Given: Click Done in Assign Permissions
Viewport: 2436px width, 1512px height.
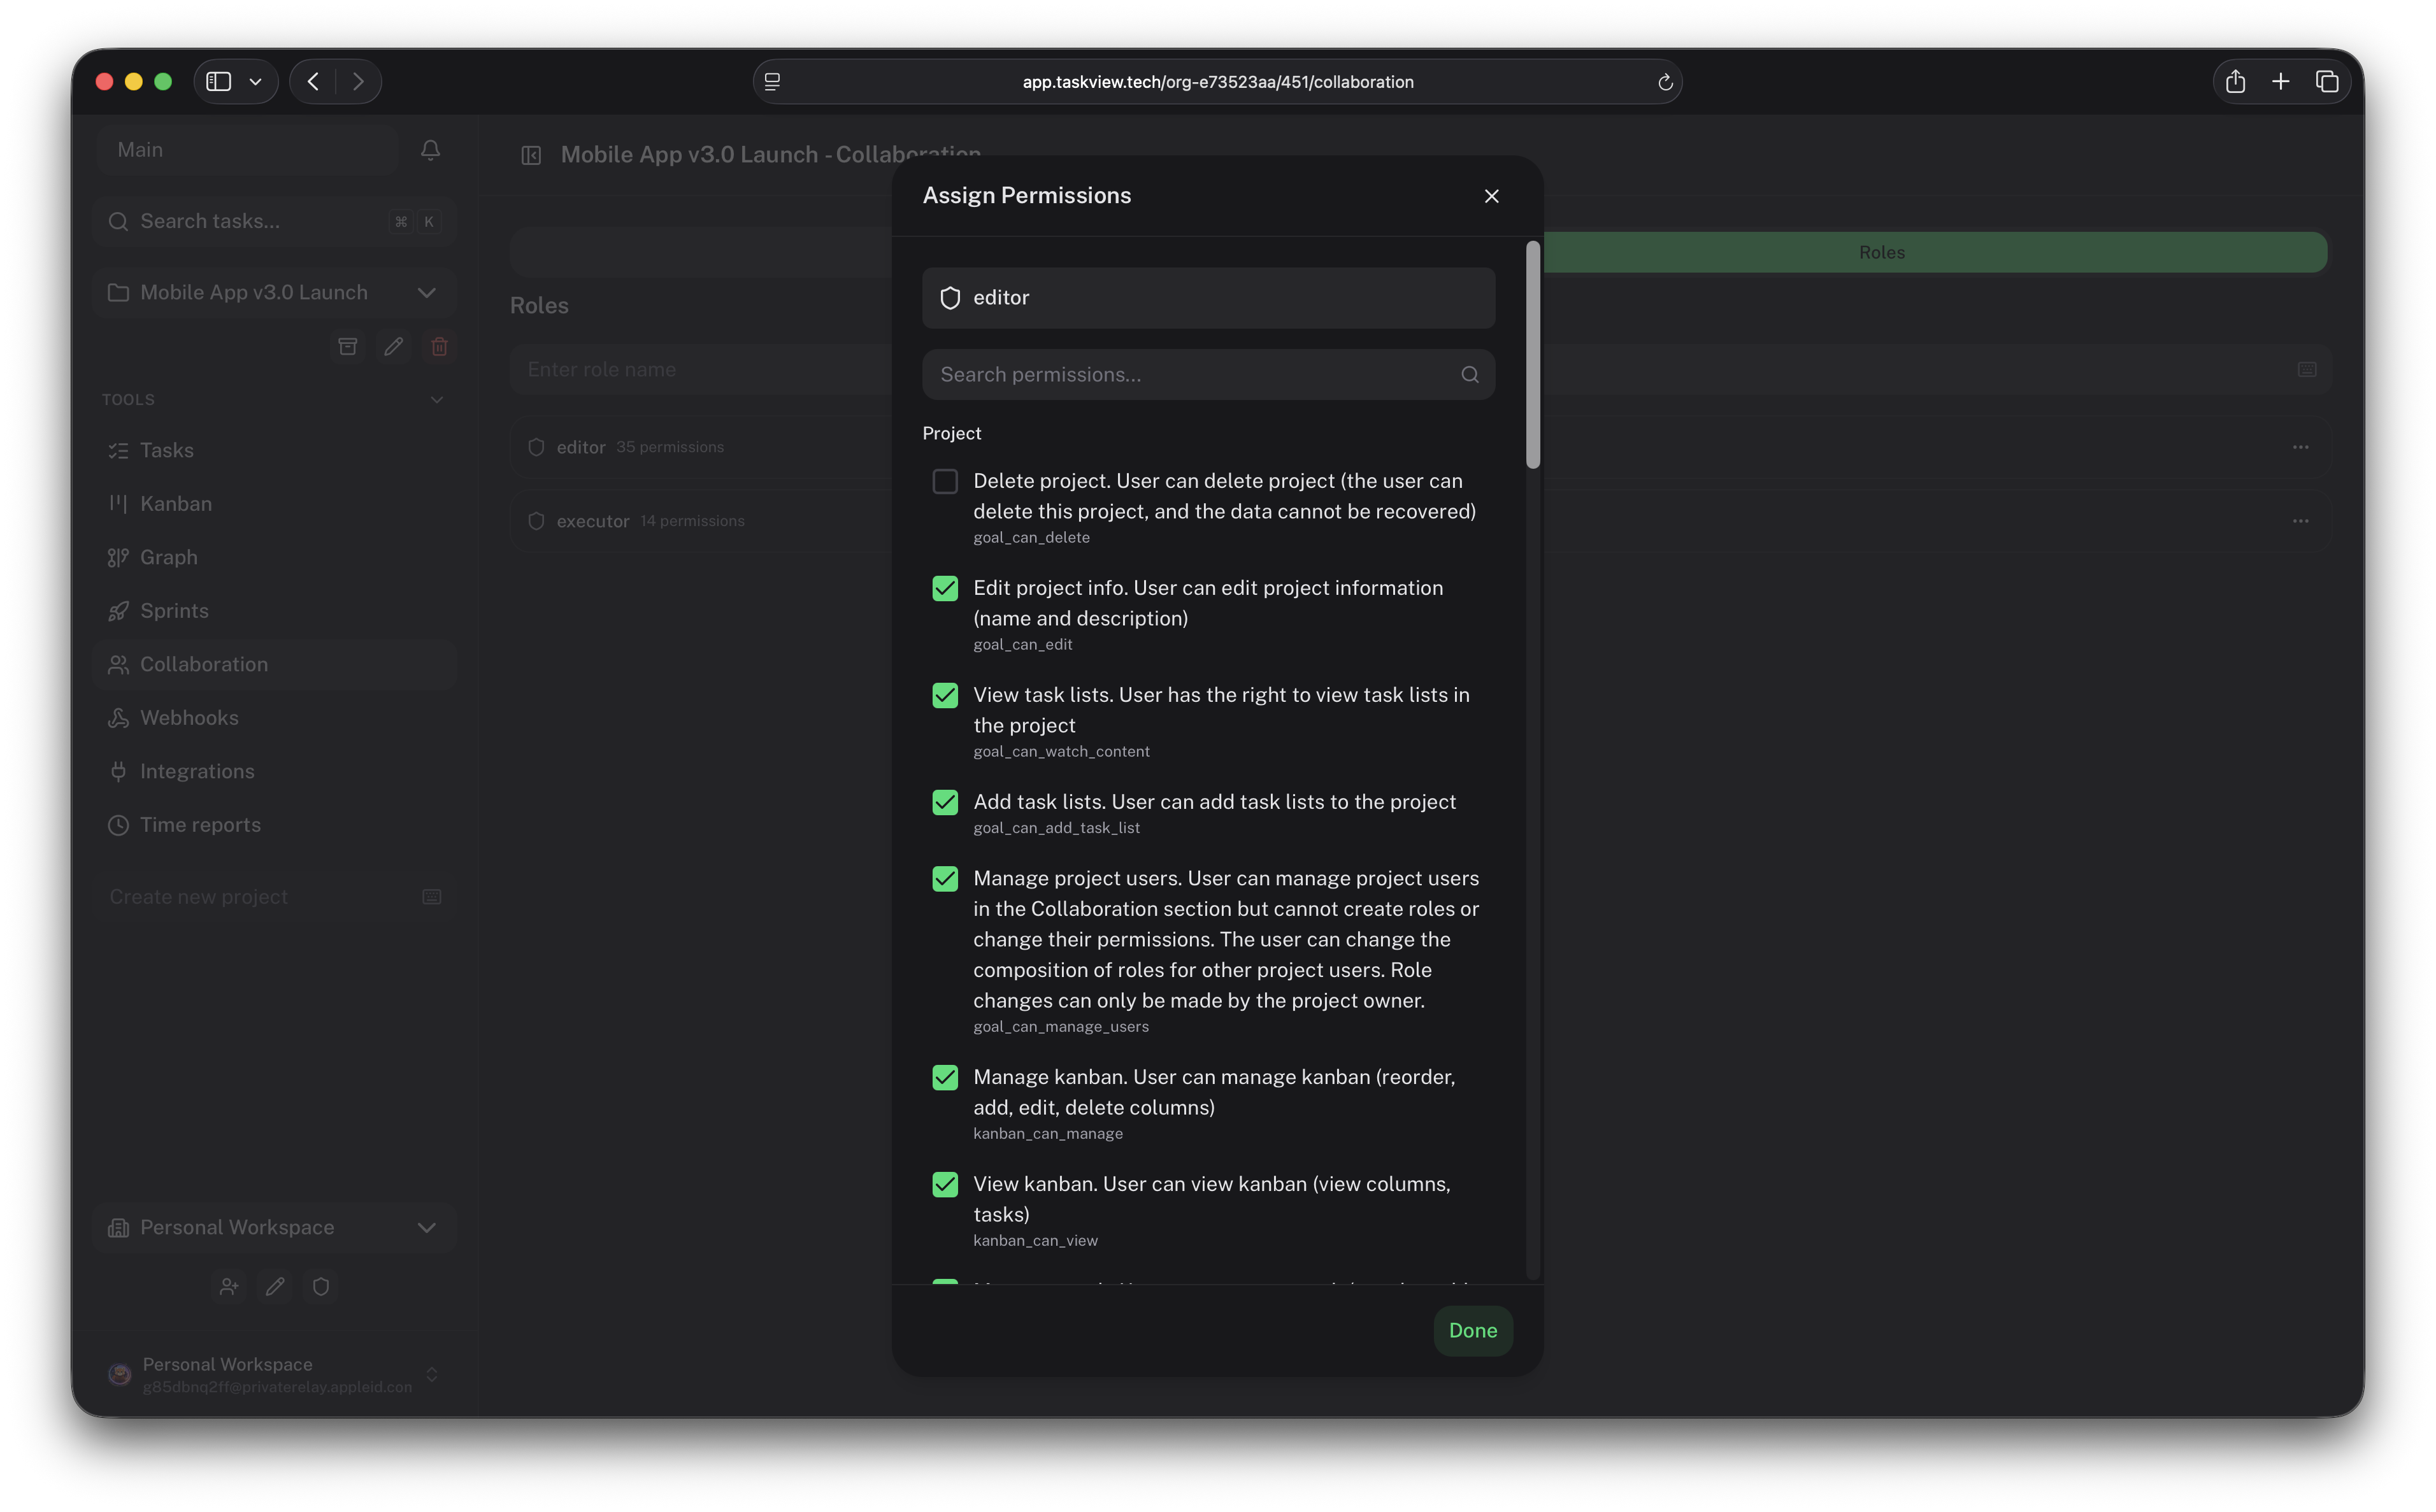Looking at the screenshot, I should pos(1473,1331).
